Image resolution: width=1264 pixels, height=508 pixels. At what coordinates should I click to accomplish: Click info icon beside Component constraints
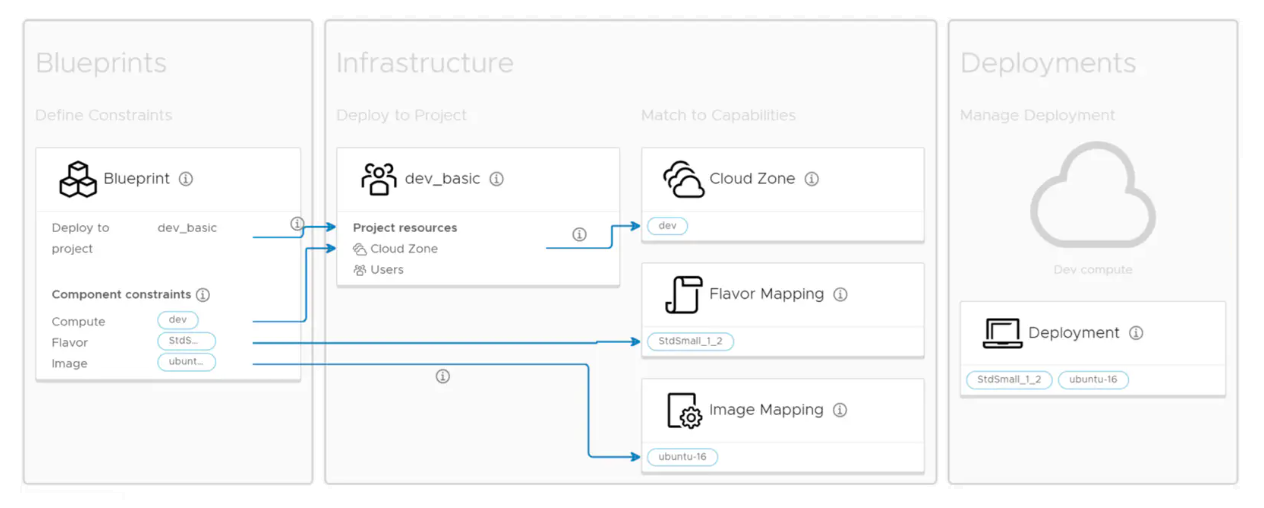[203, 295]
